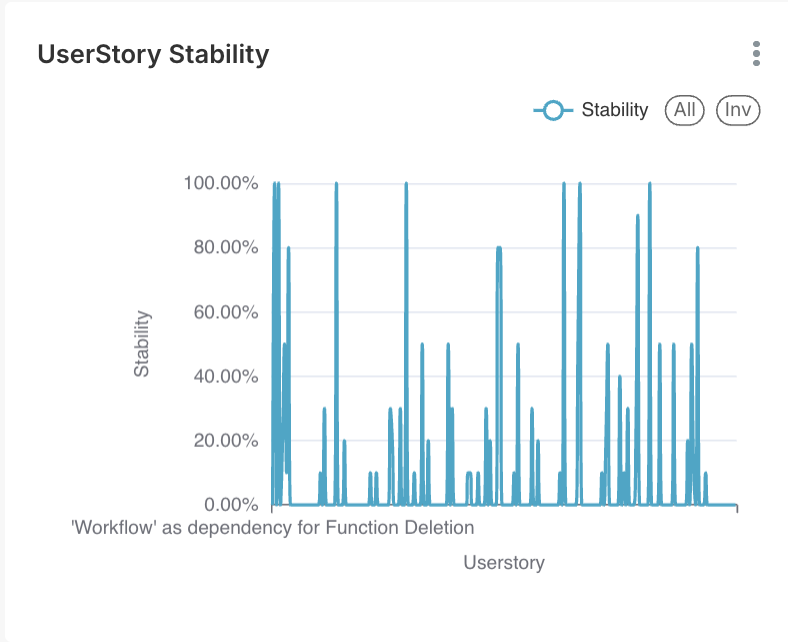Image resolution: width=788 pixels, height=642 pixels.
Task: Click the Stability legend circle marker
Action: tap(552, 110)
